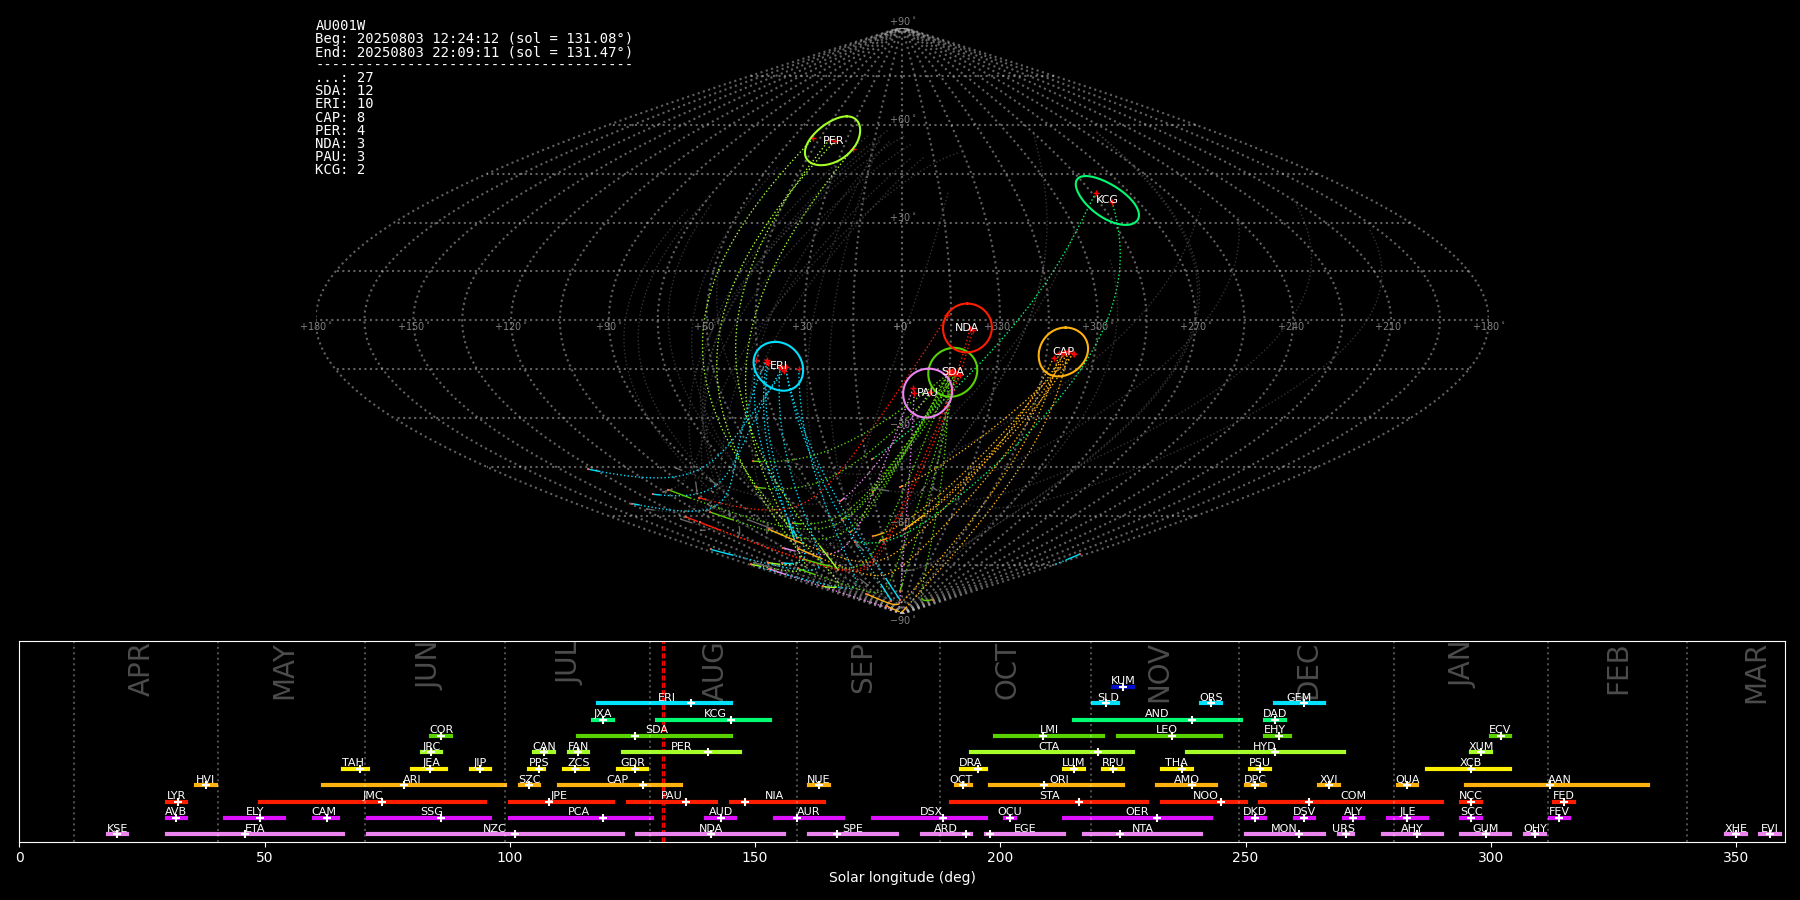Select the ARI shower bar in the timeline

click(414, 785)
